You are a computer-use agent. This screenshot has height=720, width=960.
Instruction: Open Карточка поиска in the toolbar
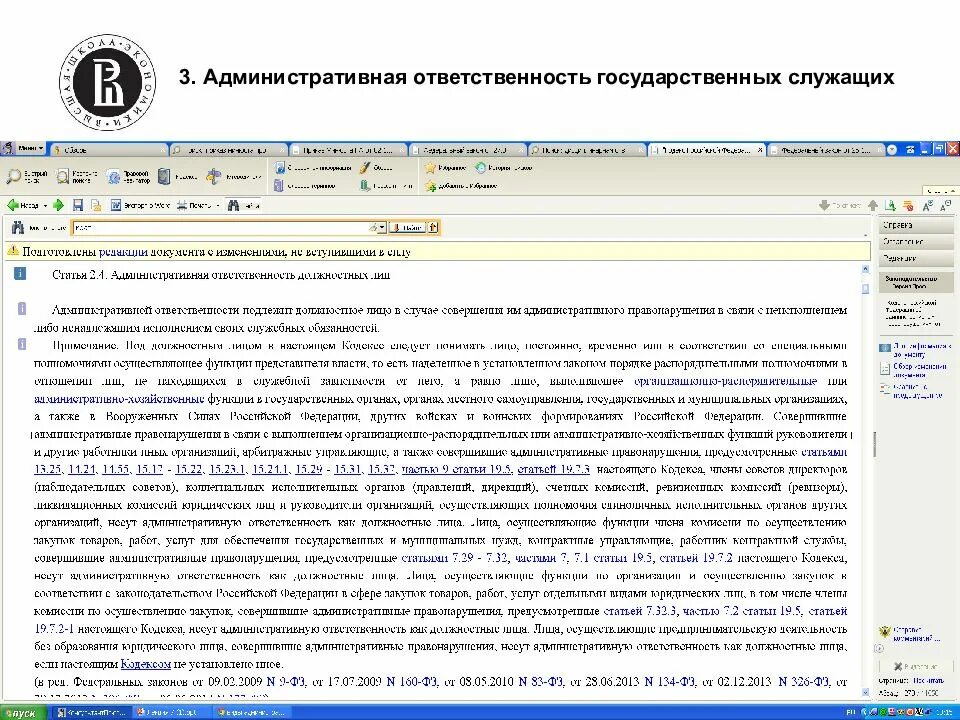pyautogui.click(x=77, y=176)
